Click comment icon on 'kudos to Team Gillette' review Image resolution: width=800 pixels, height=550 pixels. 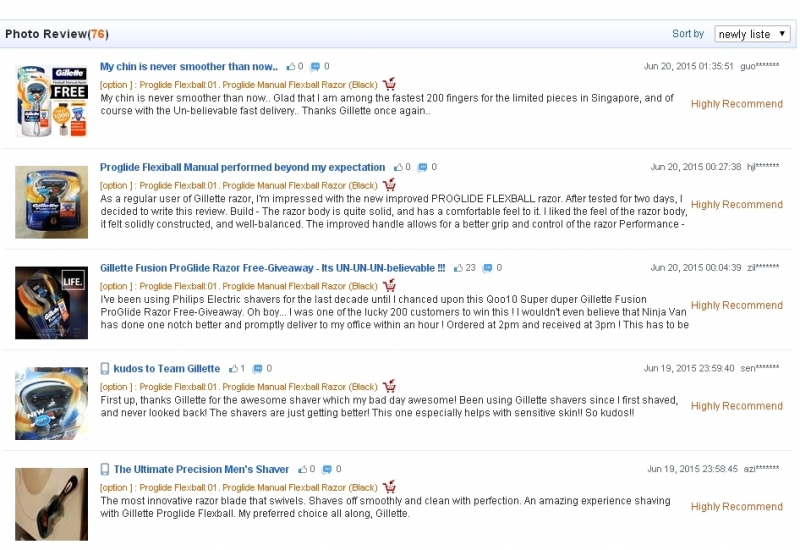pos(257,369)
